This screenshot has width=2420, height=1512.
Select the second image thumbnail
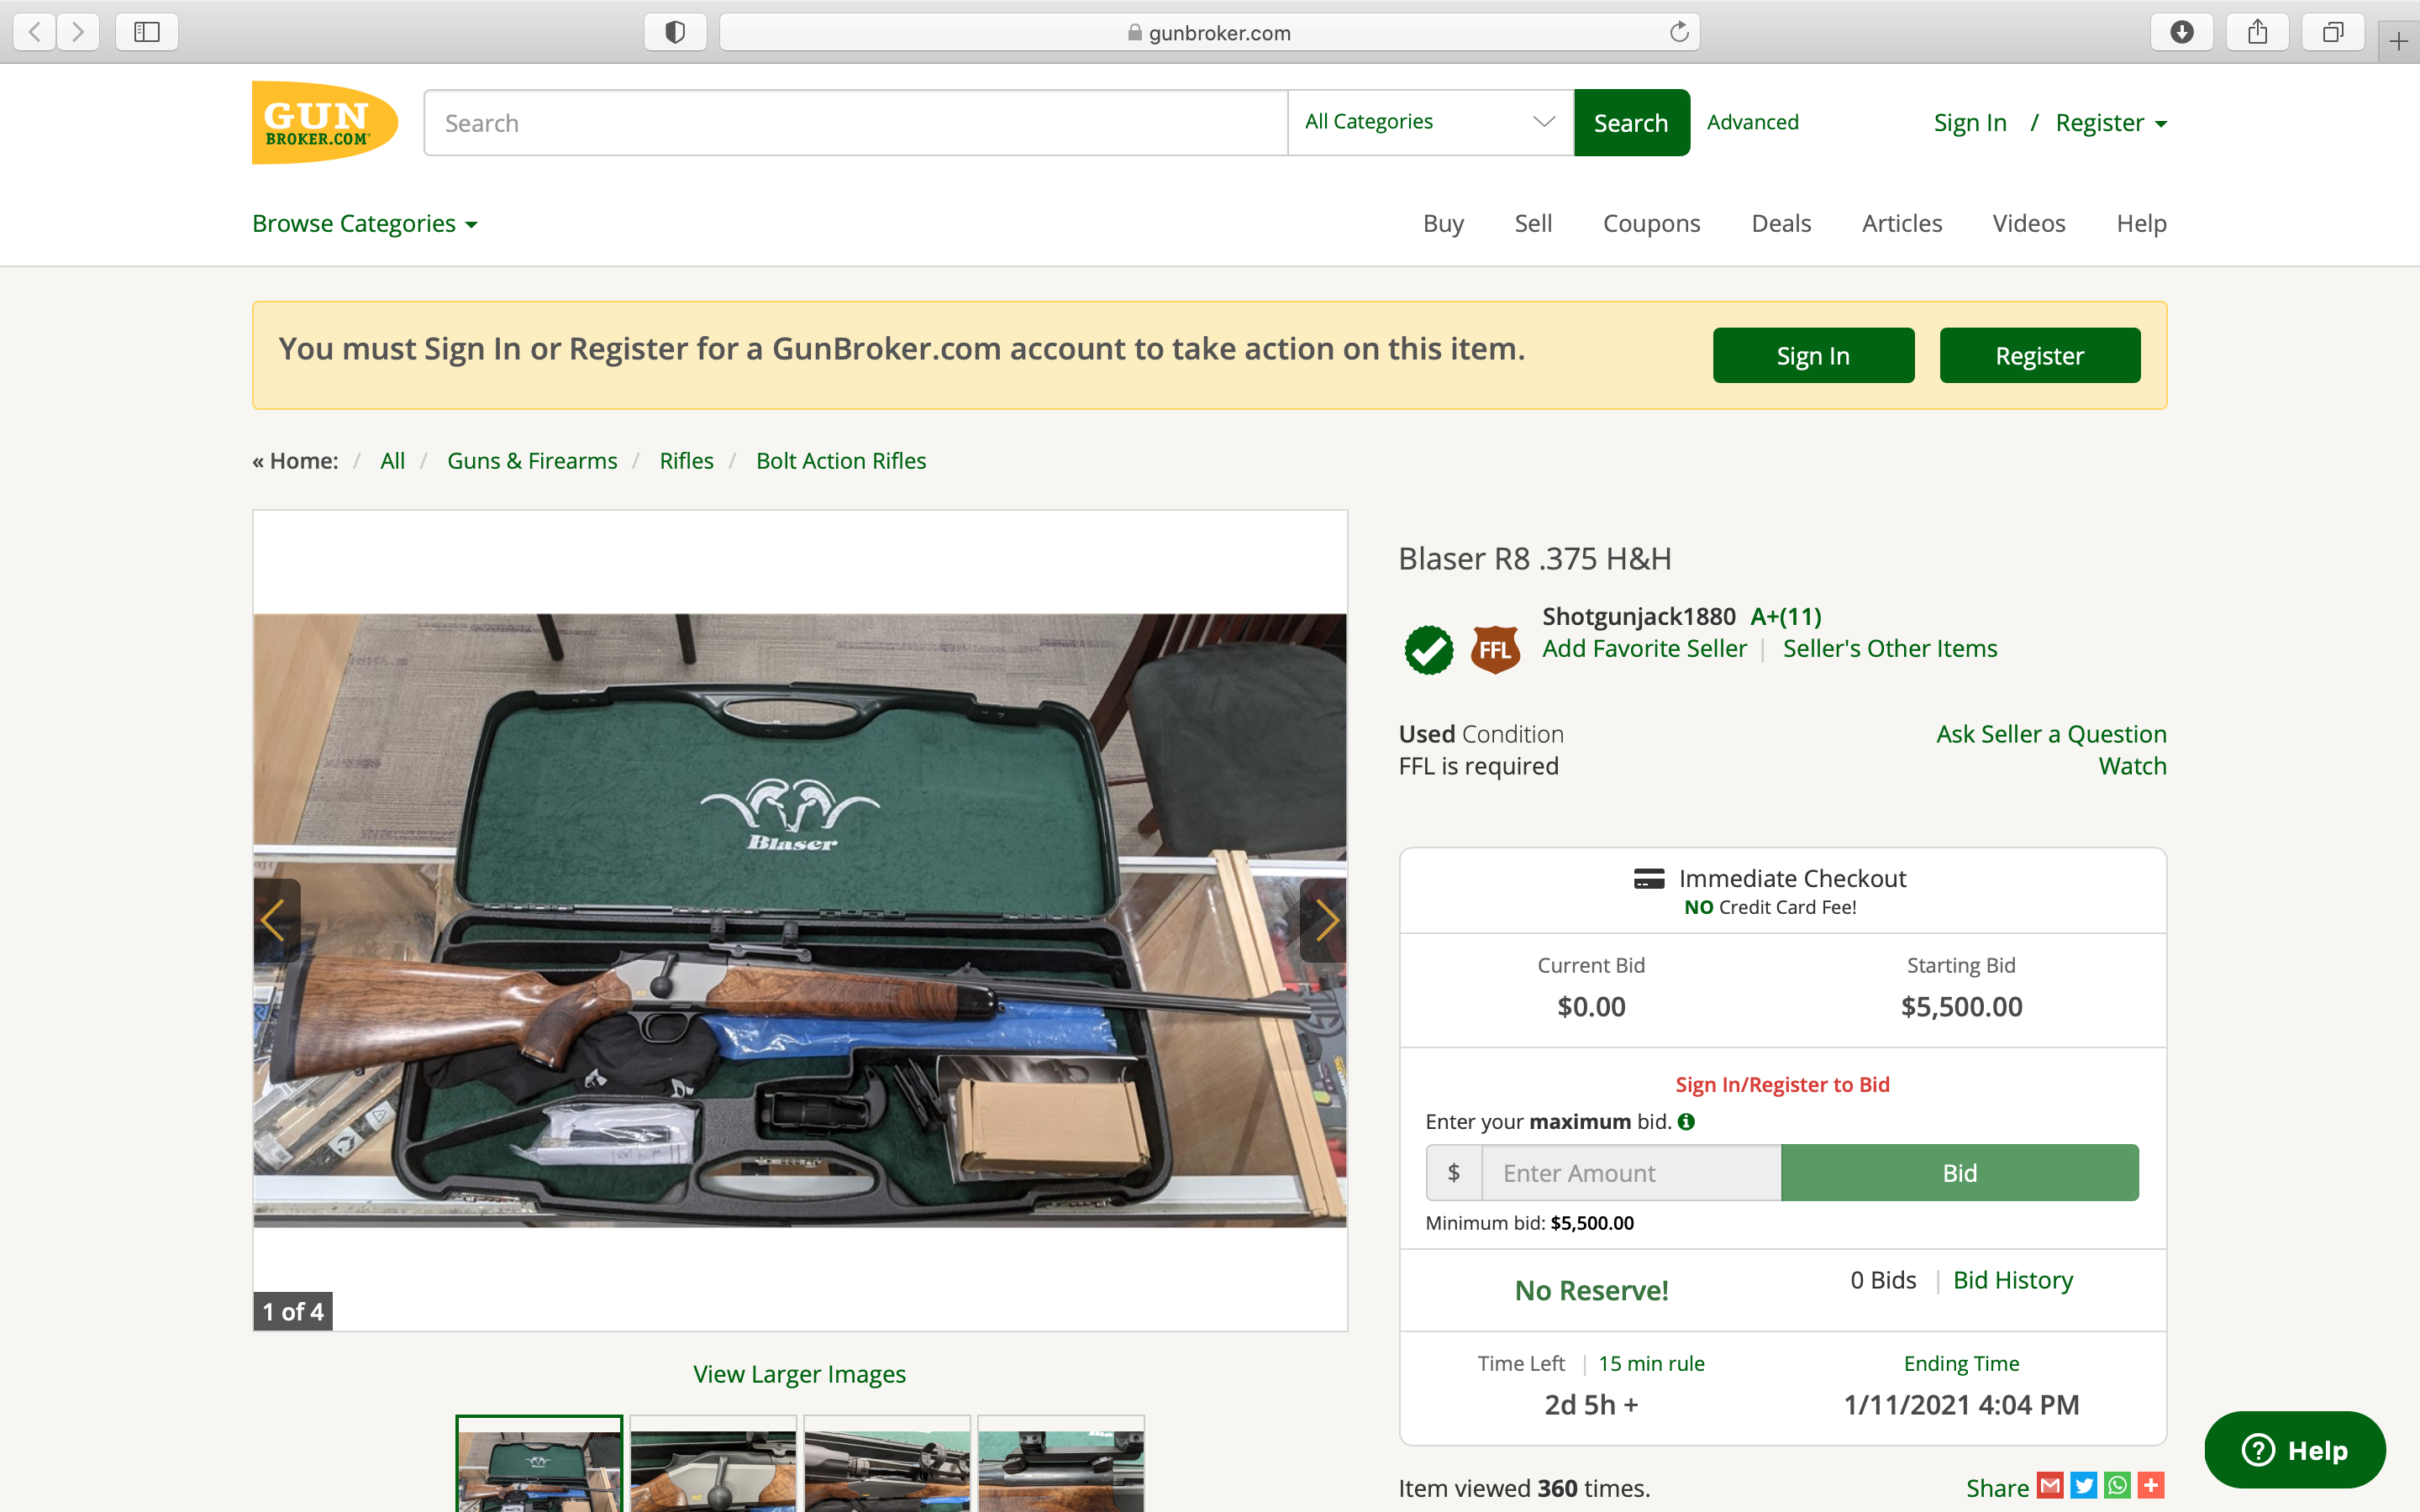tap(713, 1465)
